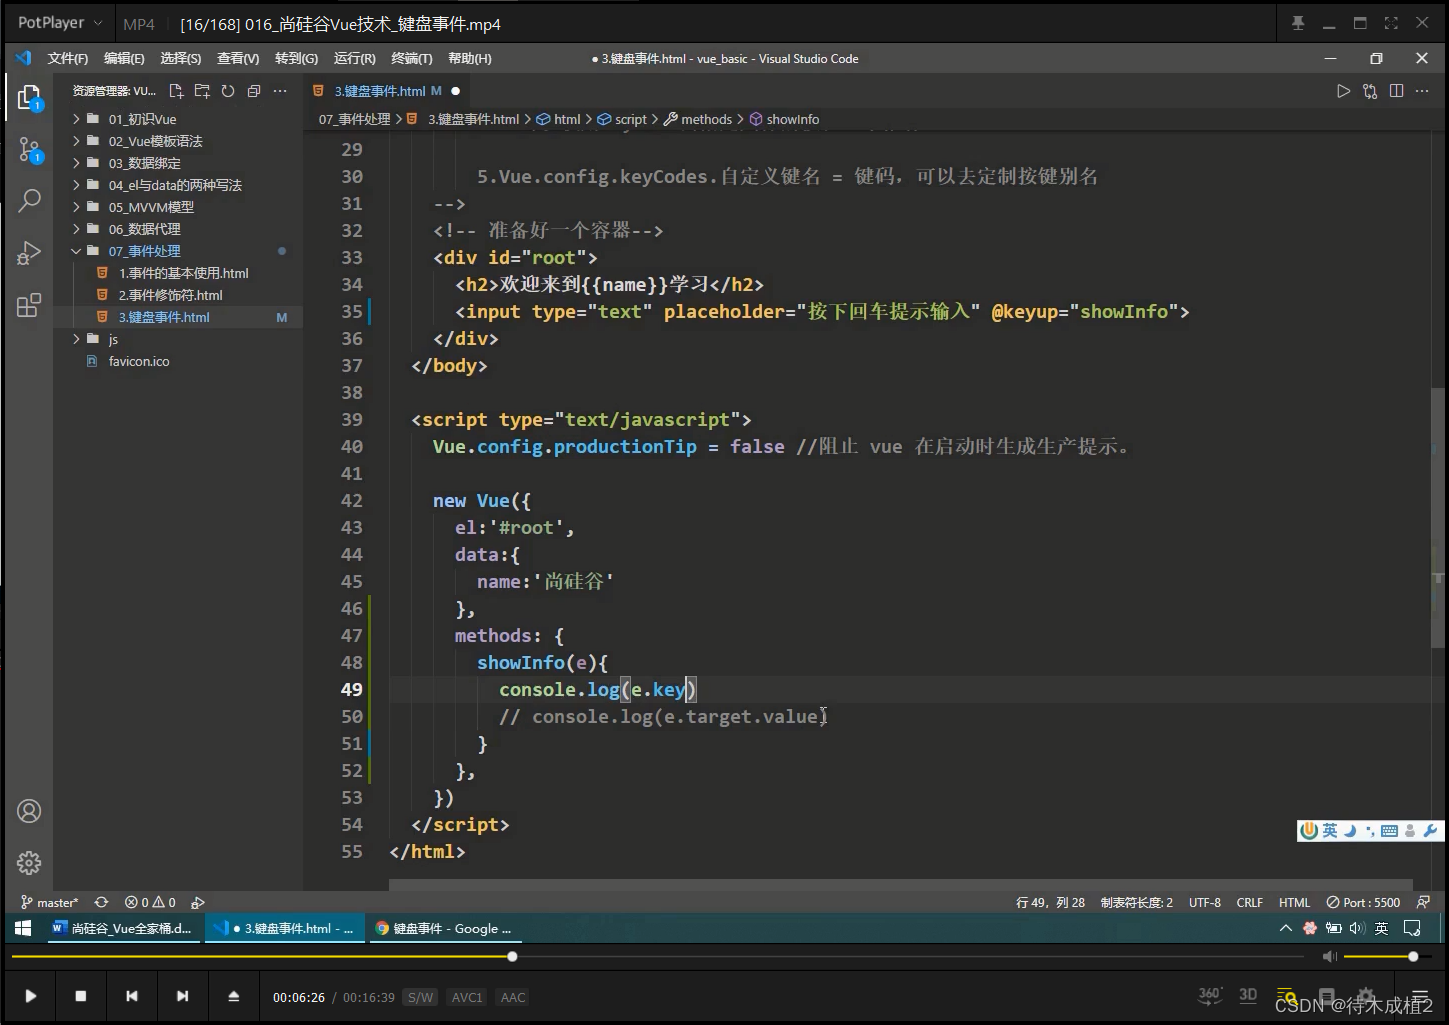Open the Run and Debug view
The image size is (1449, 1025).
(29, 253)
